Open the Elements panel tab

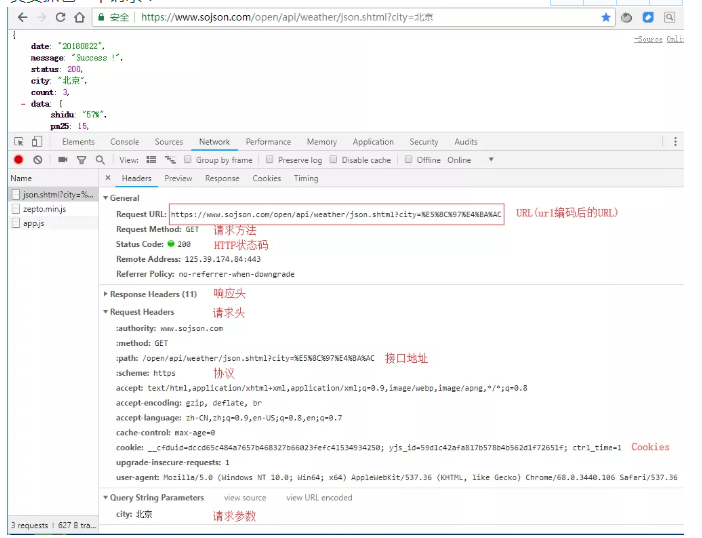point(78,142)
